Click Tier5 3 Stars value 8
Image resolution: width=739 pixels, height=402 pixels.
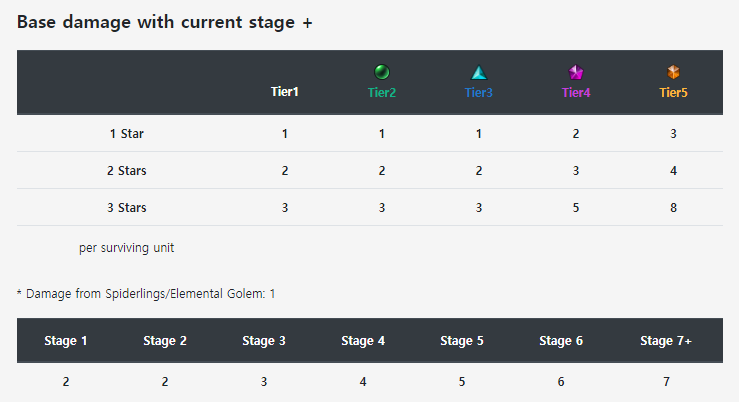pyautogui.click(x=673, y=208)
